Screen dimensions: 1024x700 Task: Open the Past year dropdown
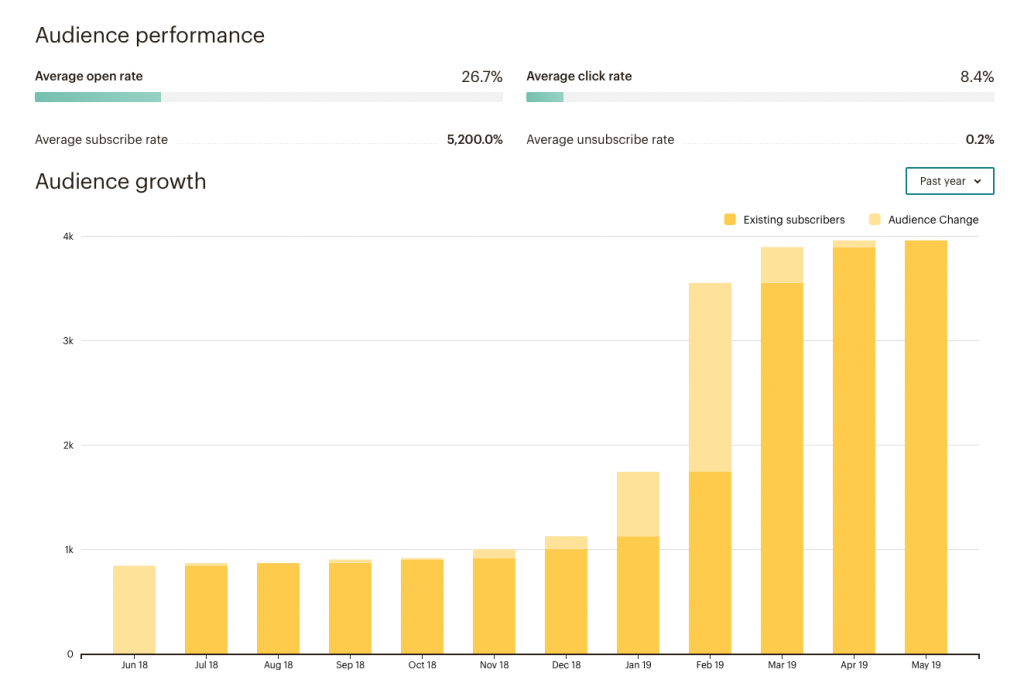949,181
